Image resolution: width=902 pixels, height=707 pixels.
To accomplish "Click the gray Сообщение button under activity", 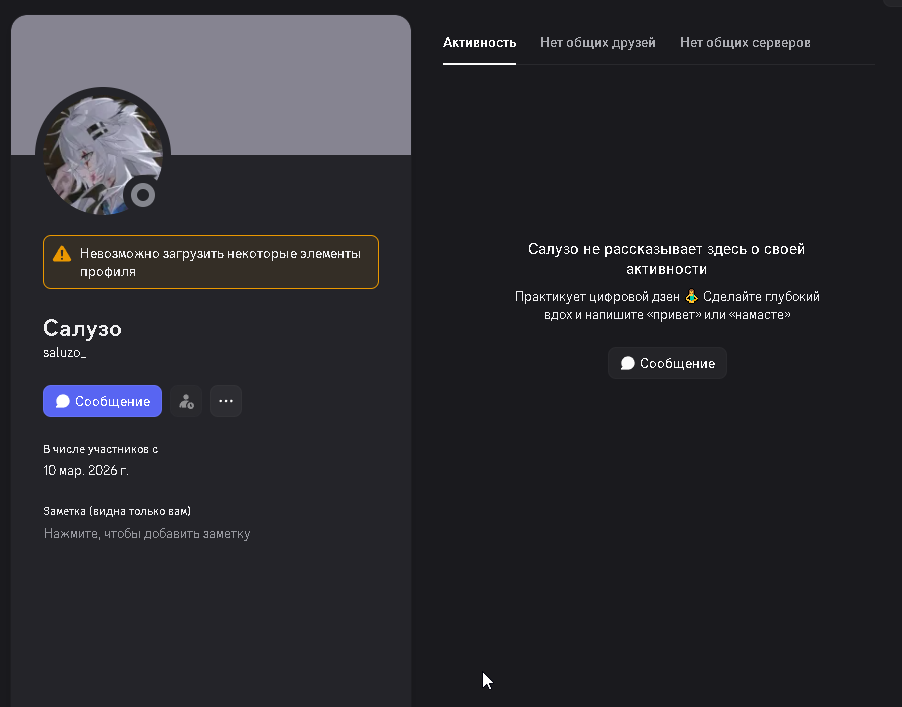I will point(667,363).
